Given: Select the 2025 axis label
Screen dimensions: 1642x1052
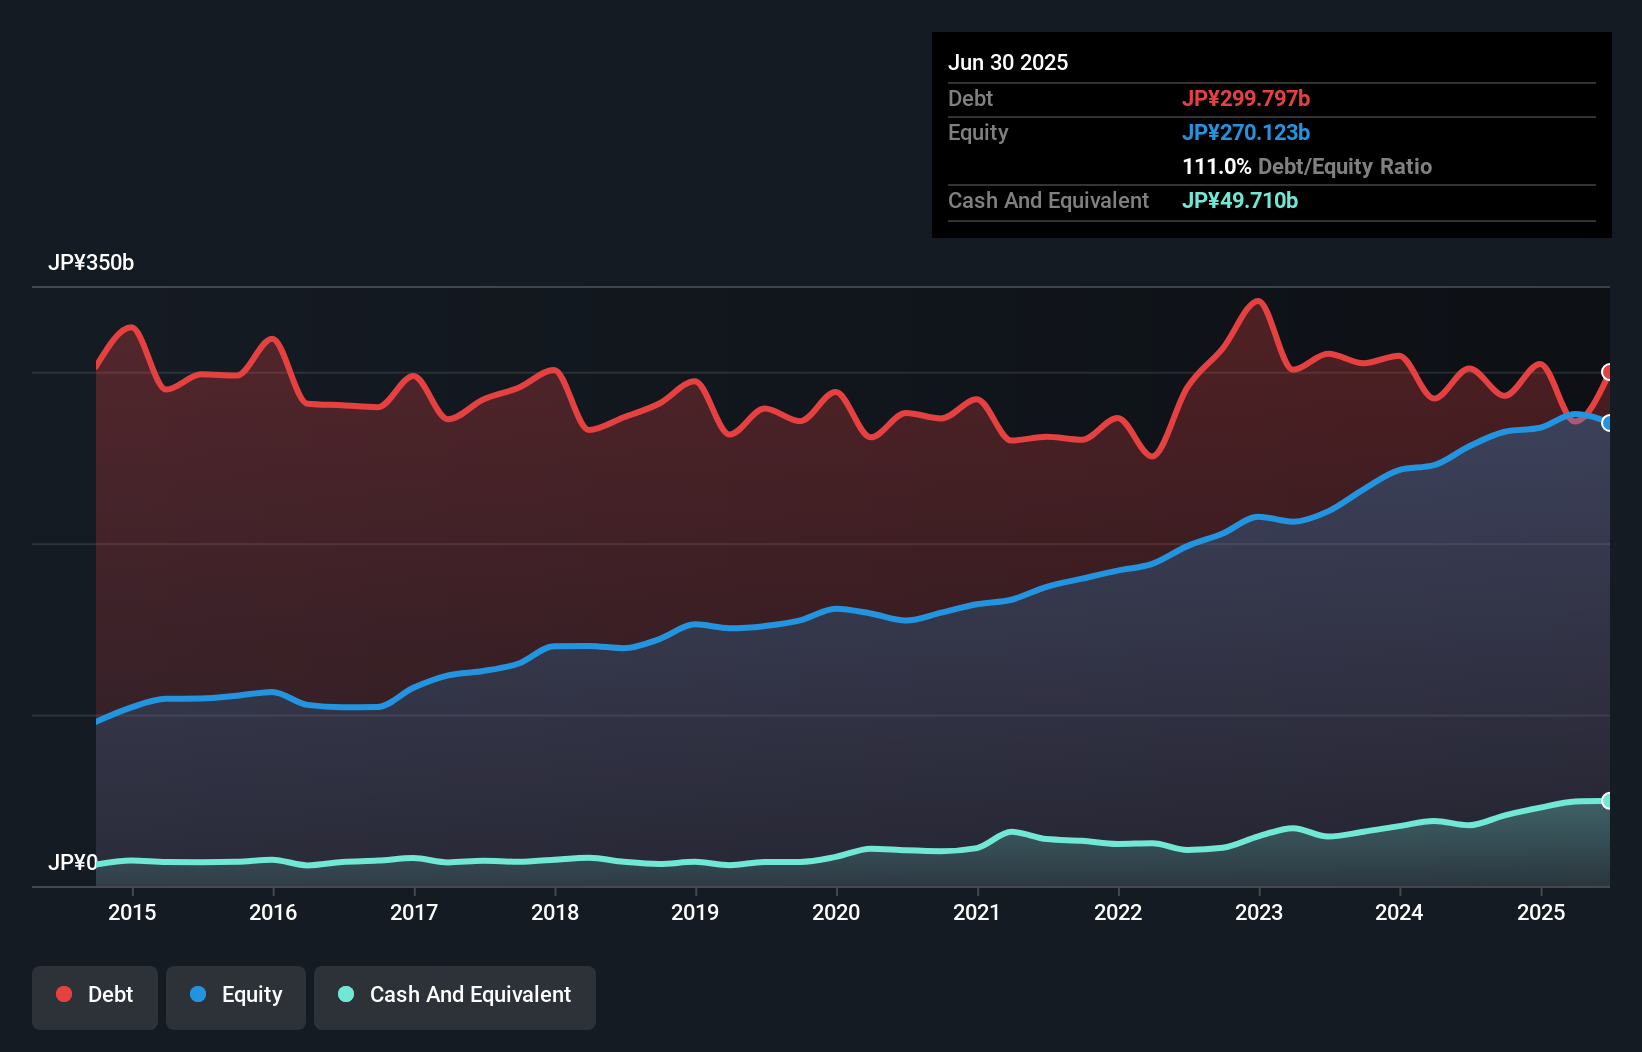Looking at the screenshot, I should 1541,912.
